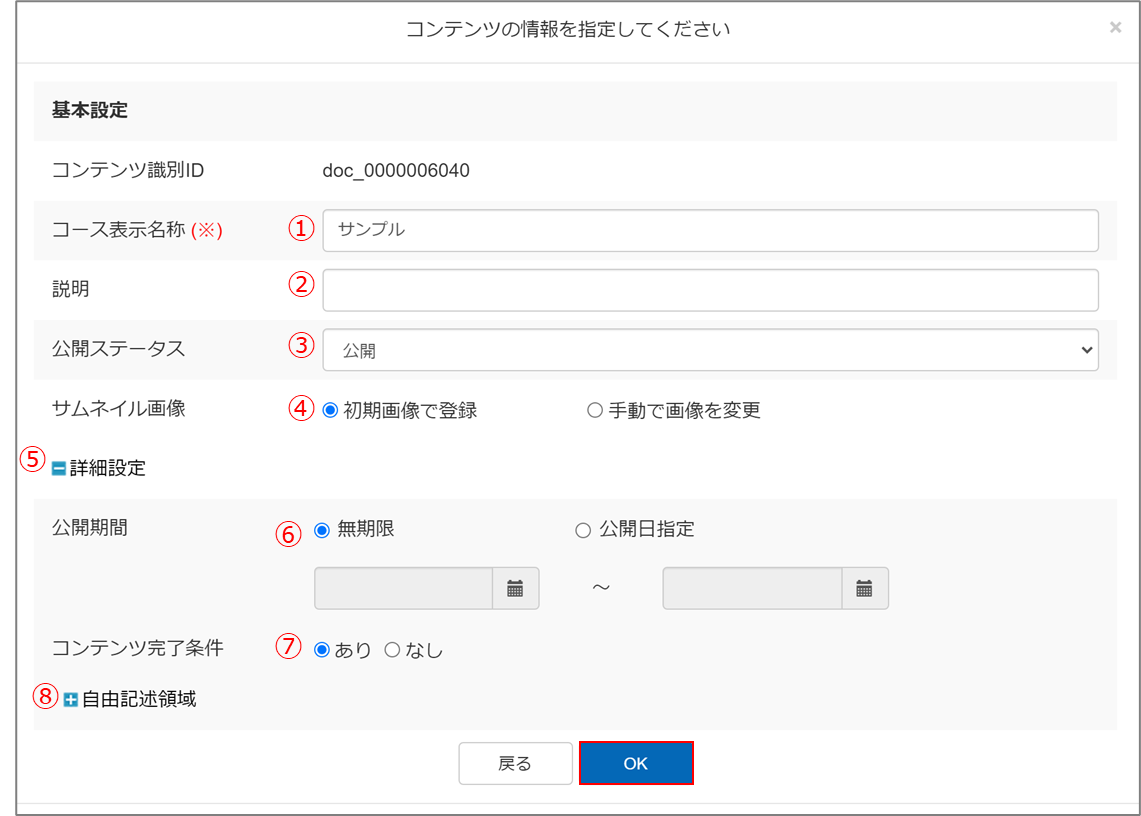Choose 無期限 for 公開期間
This screenshot has width=1141, height=816.
(x=322, y=530)
